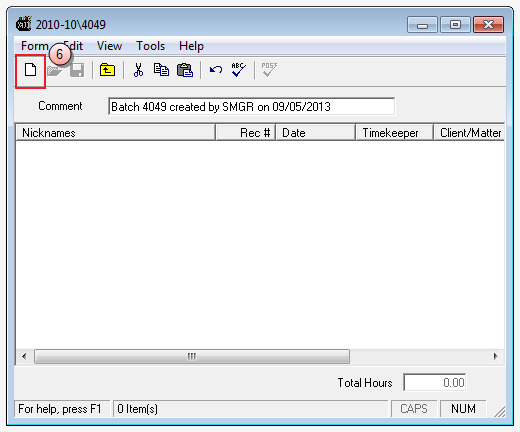Click inside the Comment text field
Viewport: 520px width, 432px height.
252,107
